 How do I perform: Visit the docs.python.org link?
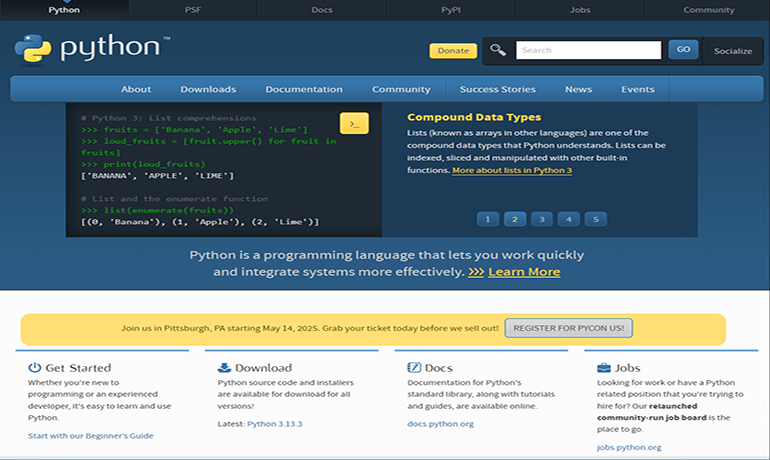(440, 424)
